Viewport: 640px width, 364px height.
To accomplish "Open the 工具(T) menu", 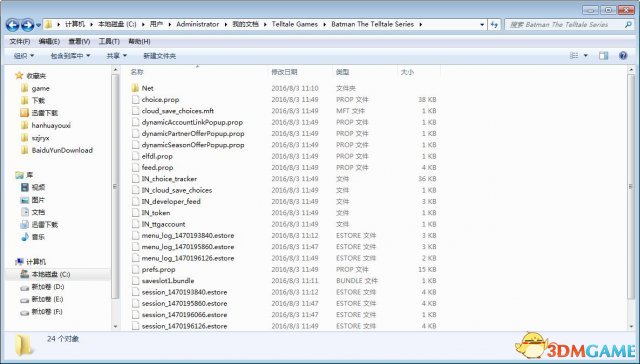I will tap(109, 41).
